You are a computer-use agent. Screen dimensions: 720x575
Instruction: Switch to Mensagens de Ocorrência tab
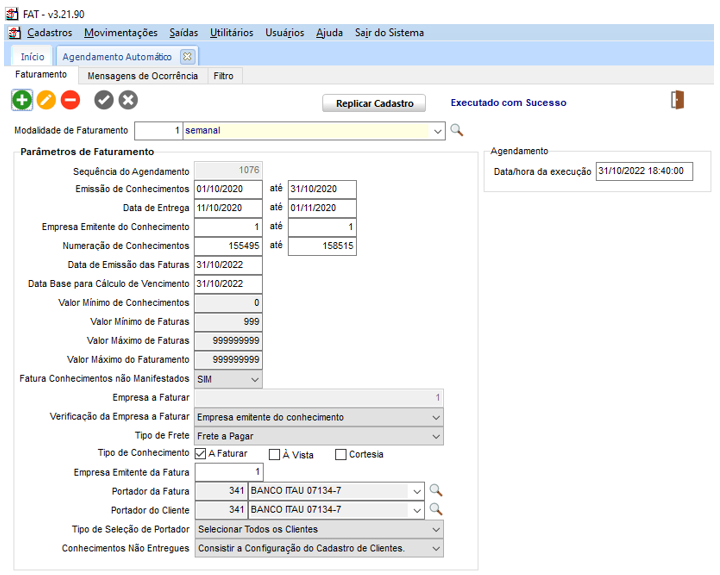(x=143, y=75)
